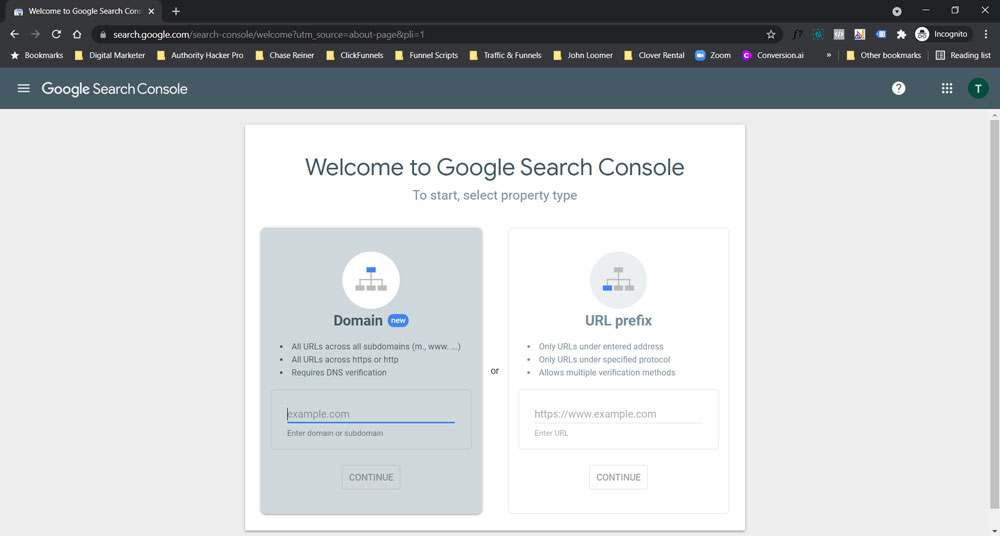Screen dimensions: 1000x536
Task: Open the Help question mark icon
Action: tap(899, 89)
